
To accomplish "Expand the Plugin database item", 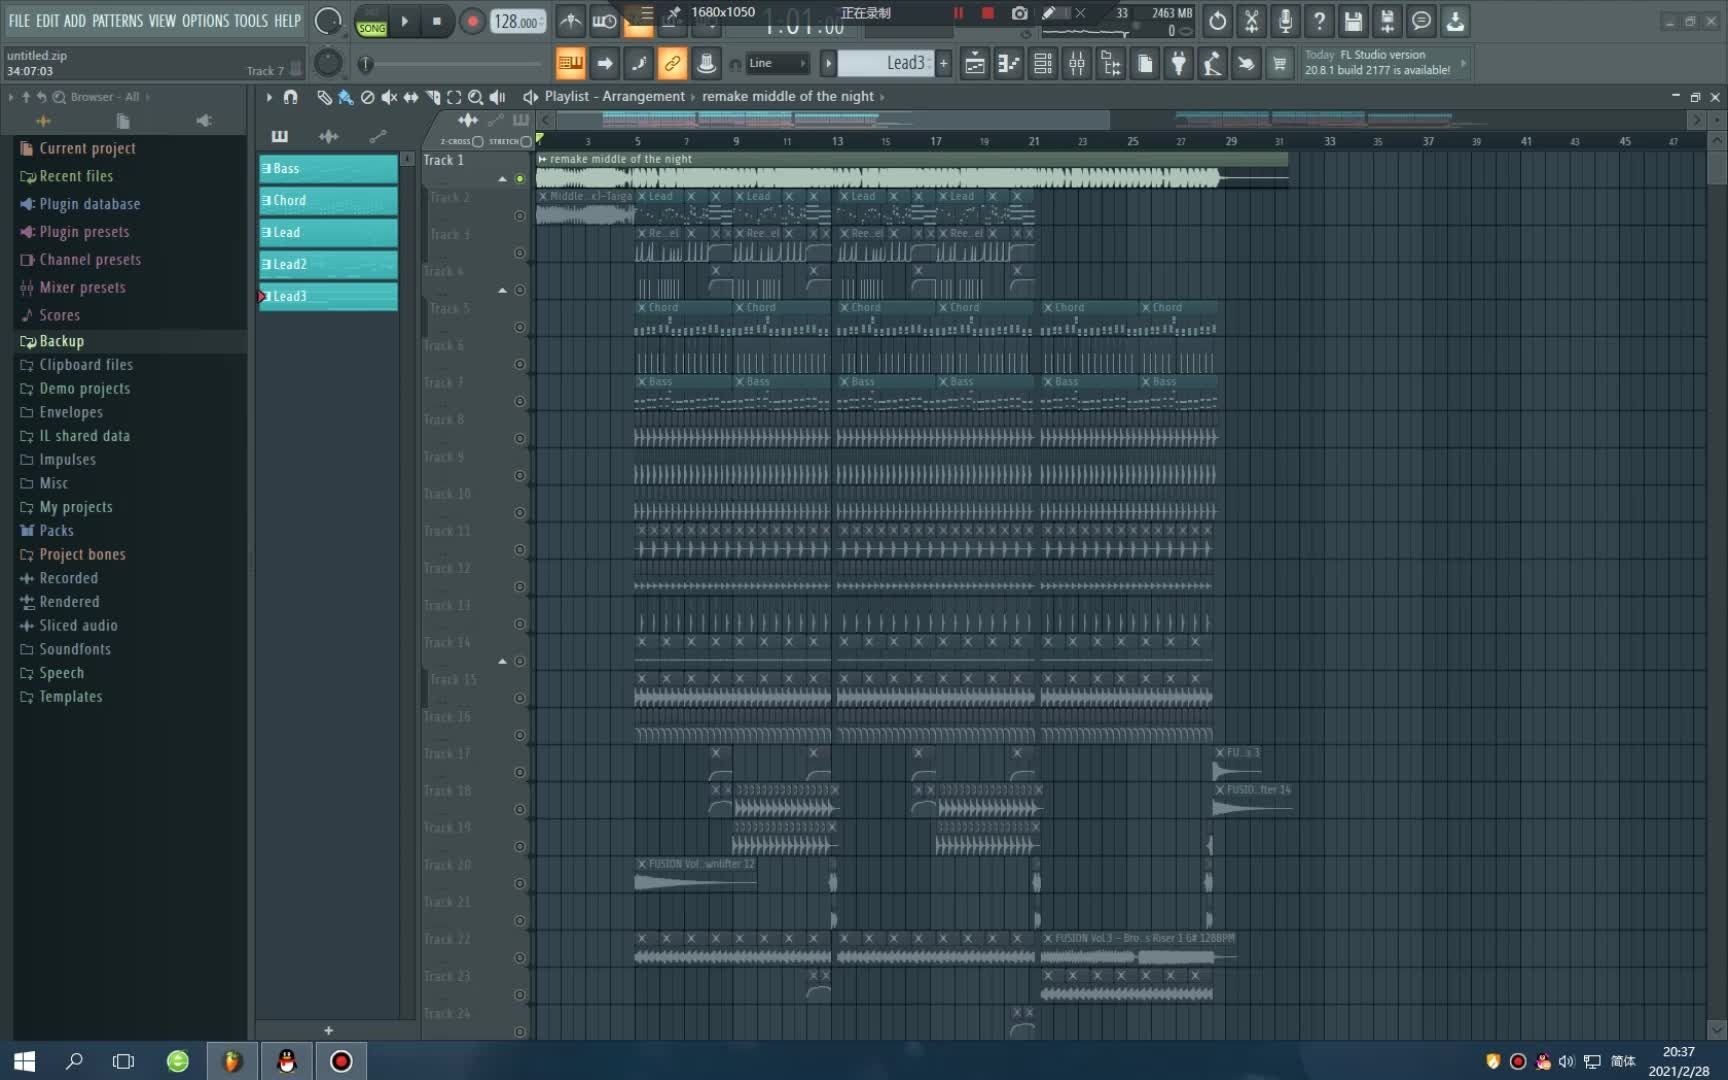I will point(89,203).
